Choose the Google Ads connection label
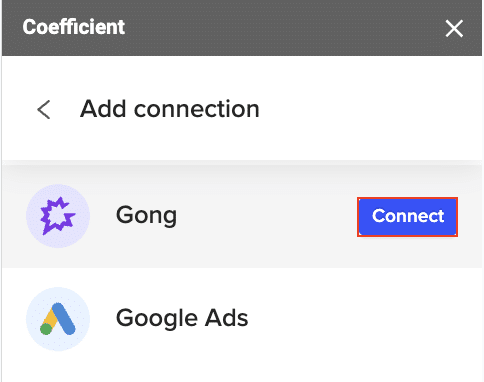This screenshot has height=382, width=484. [182, 318]
